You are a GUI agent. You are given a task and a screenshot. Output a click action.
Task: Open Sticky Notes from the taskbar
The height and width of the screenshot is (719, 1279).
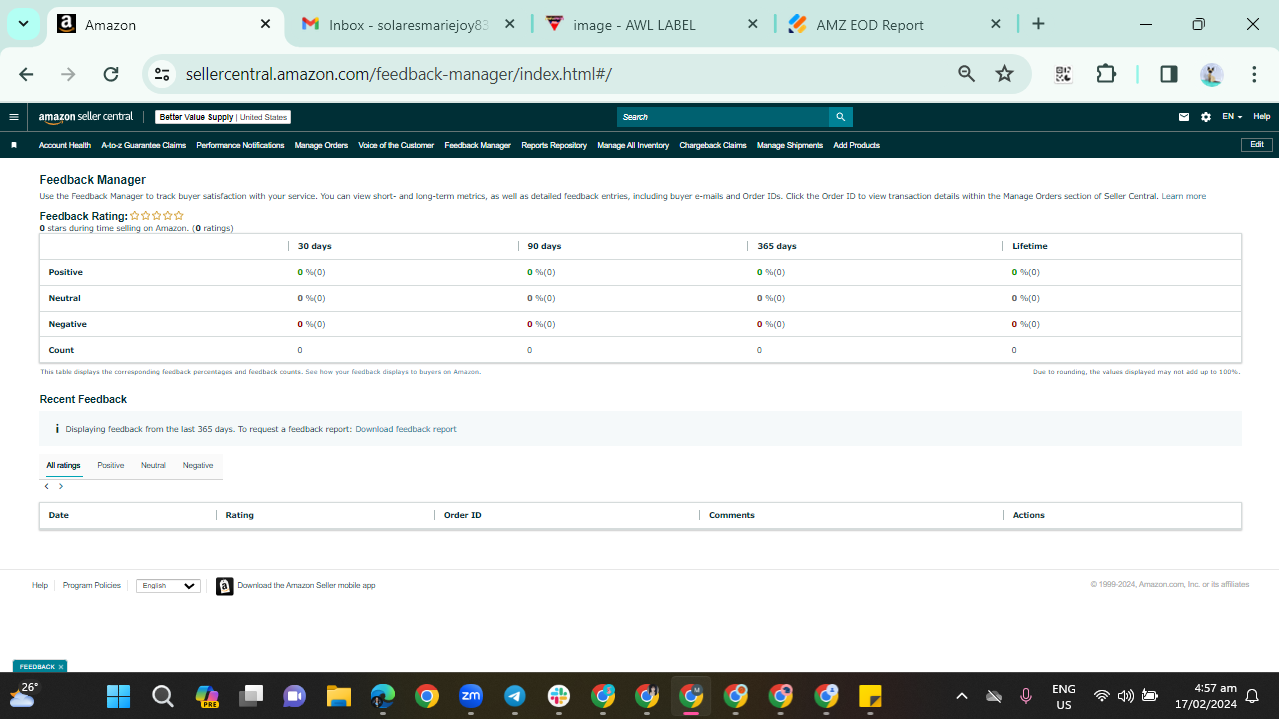point(870,696)
